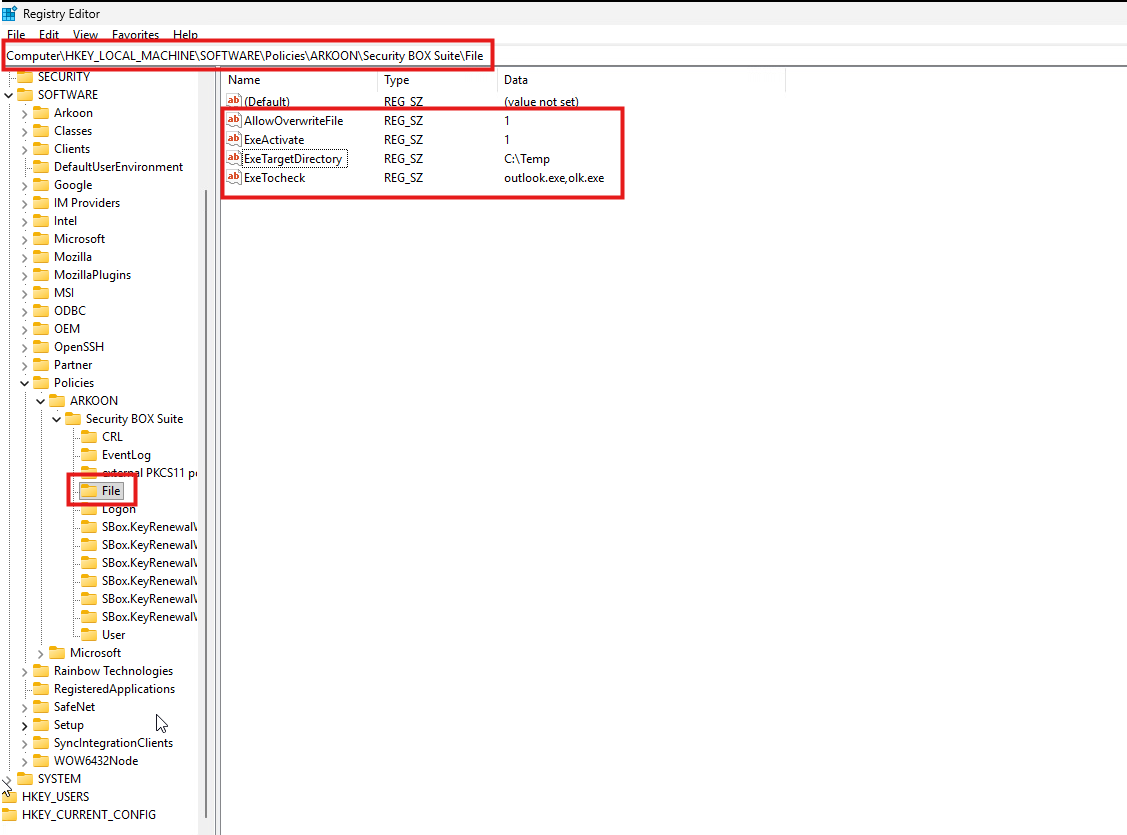Collapse the ARKOON key under Policies
Image resolution: width=1127 pixels, height=835 pixels.
coord(40,401)
